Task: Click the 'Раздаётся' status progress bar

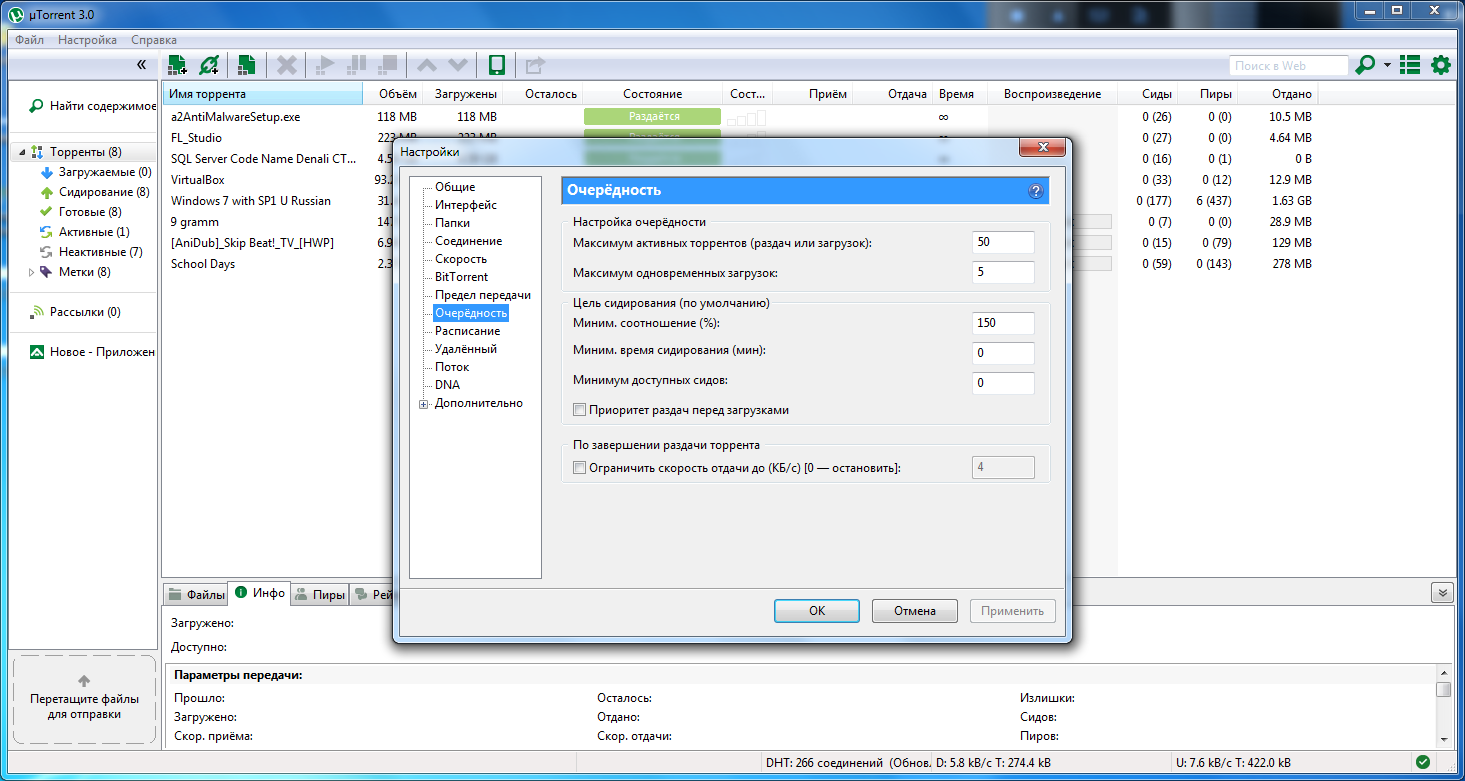Action: (x=652, y=117)
